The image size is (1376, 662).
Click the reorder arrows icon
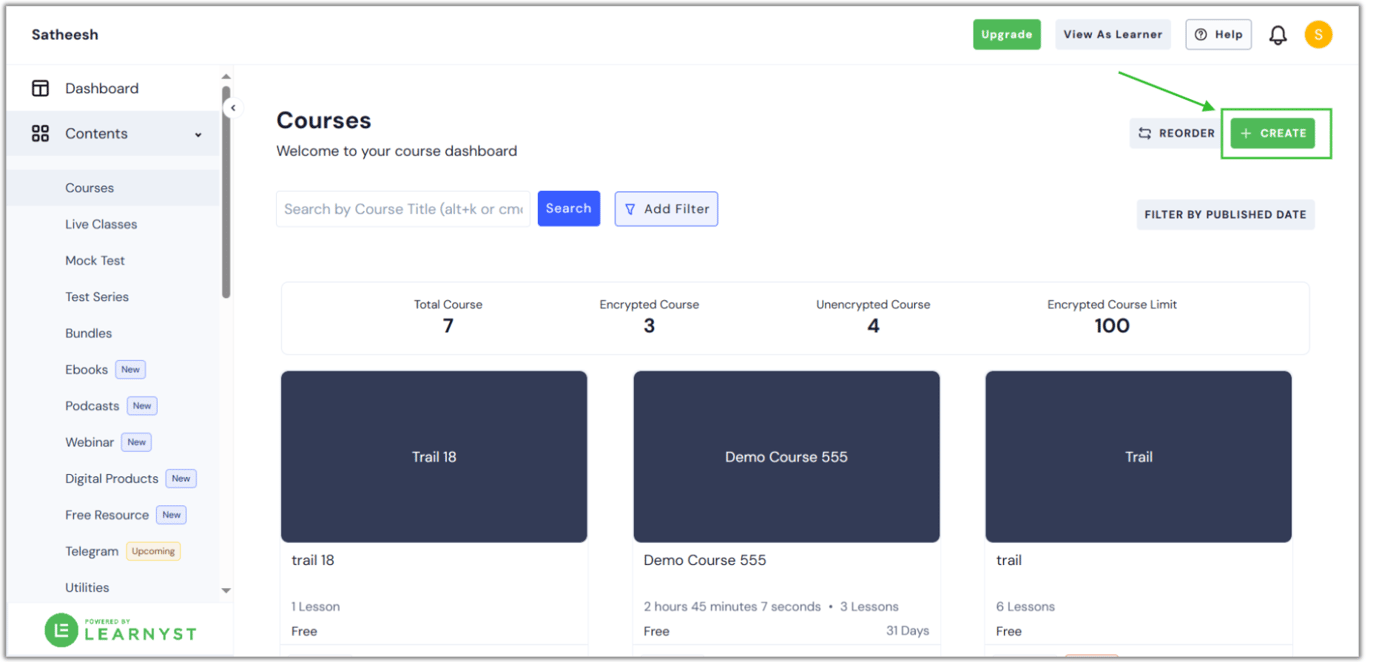tap(1142, 132)
